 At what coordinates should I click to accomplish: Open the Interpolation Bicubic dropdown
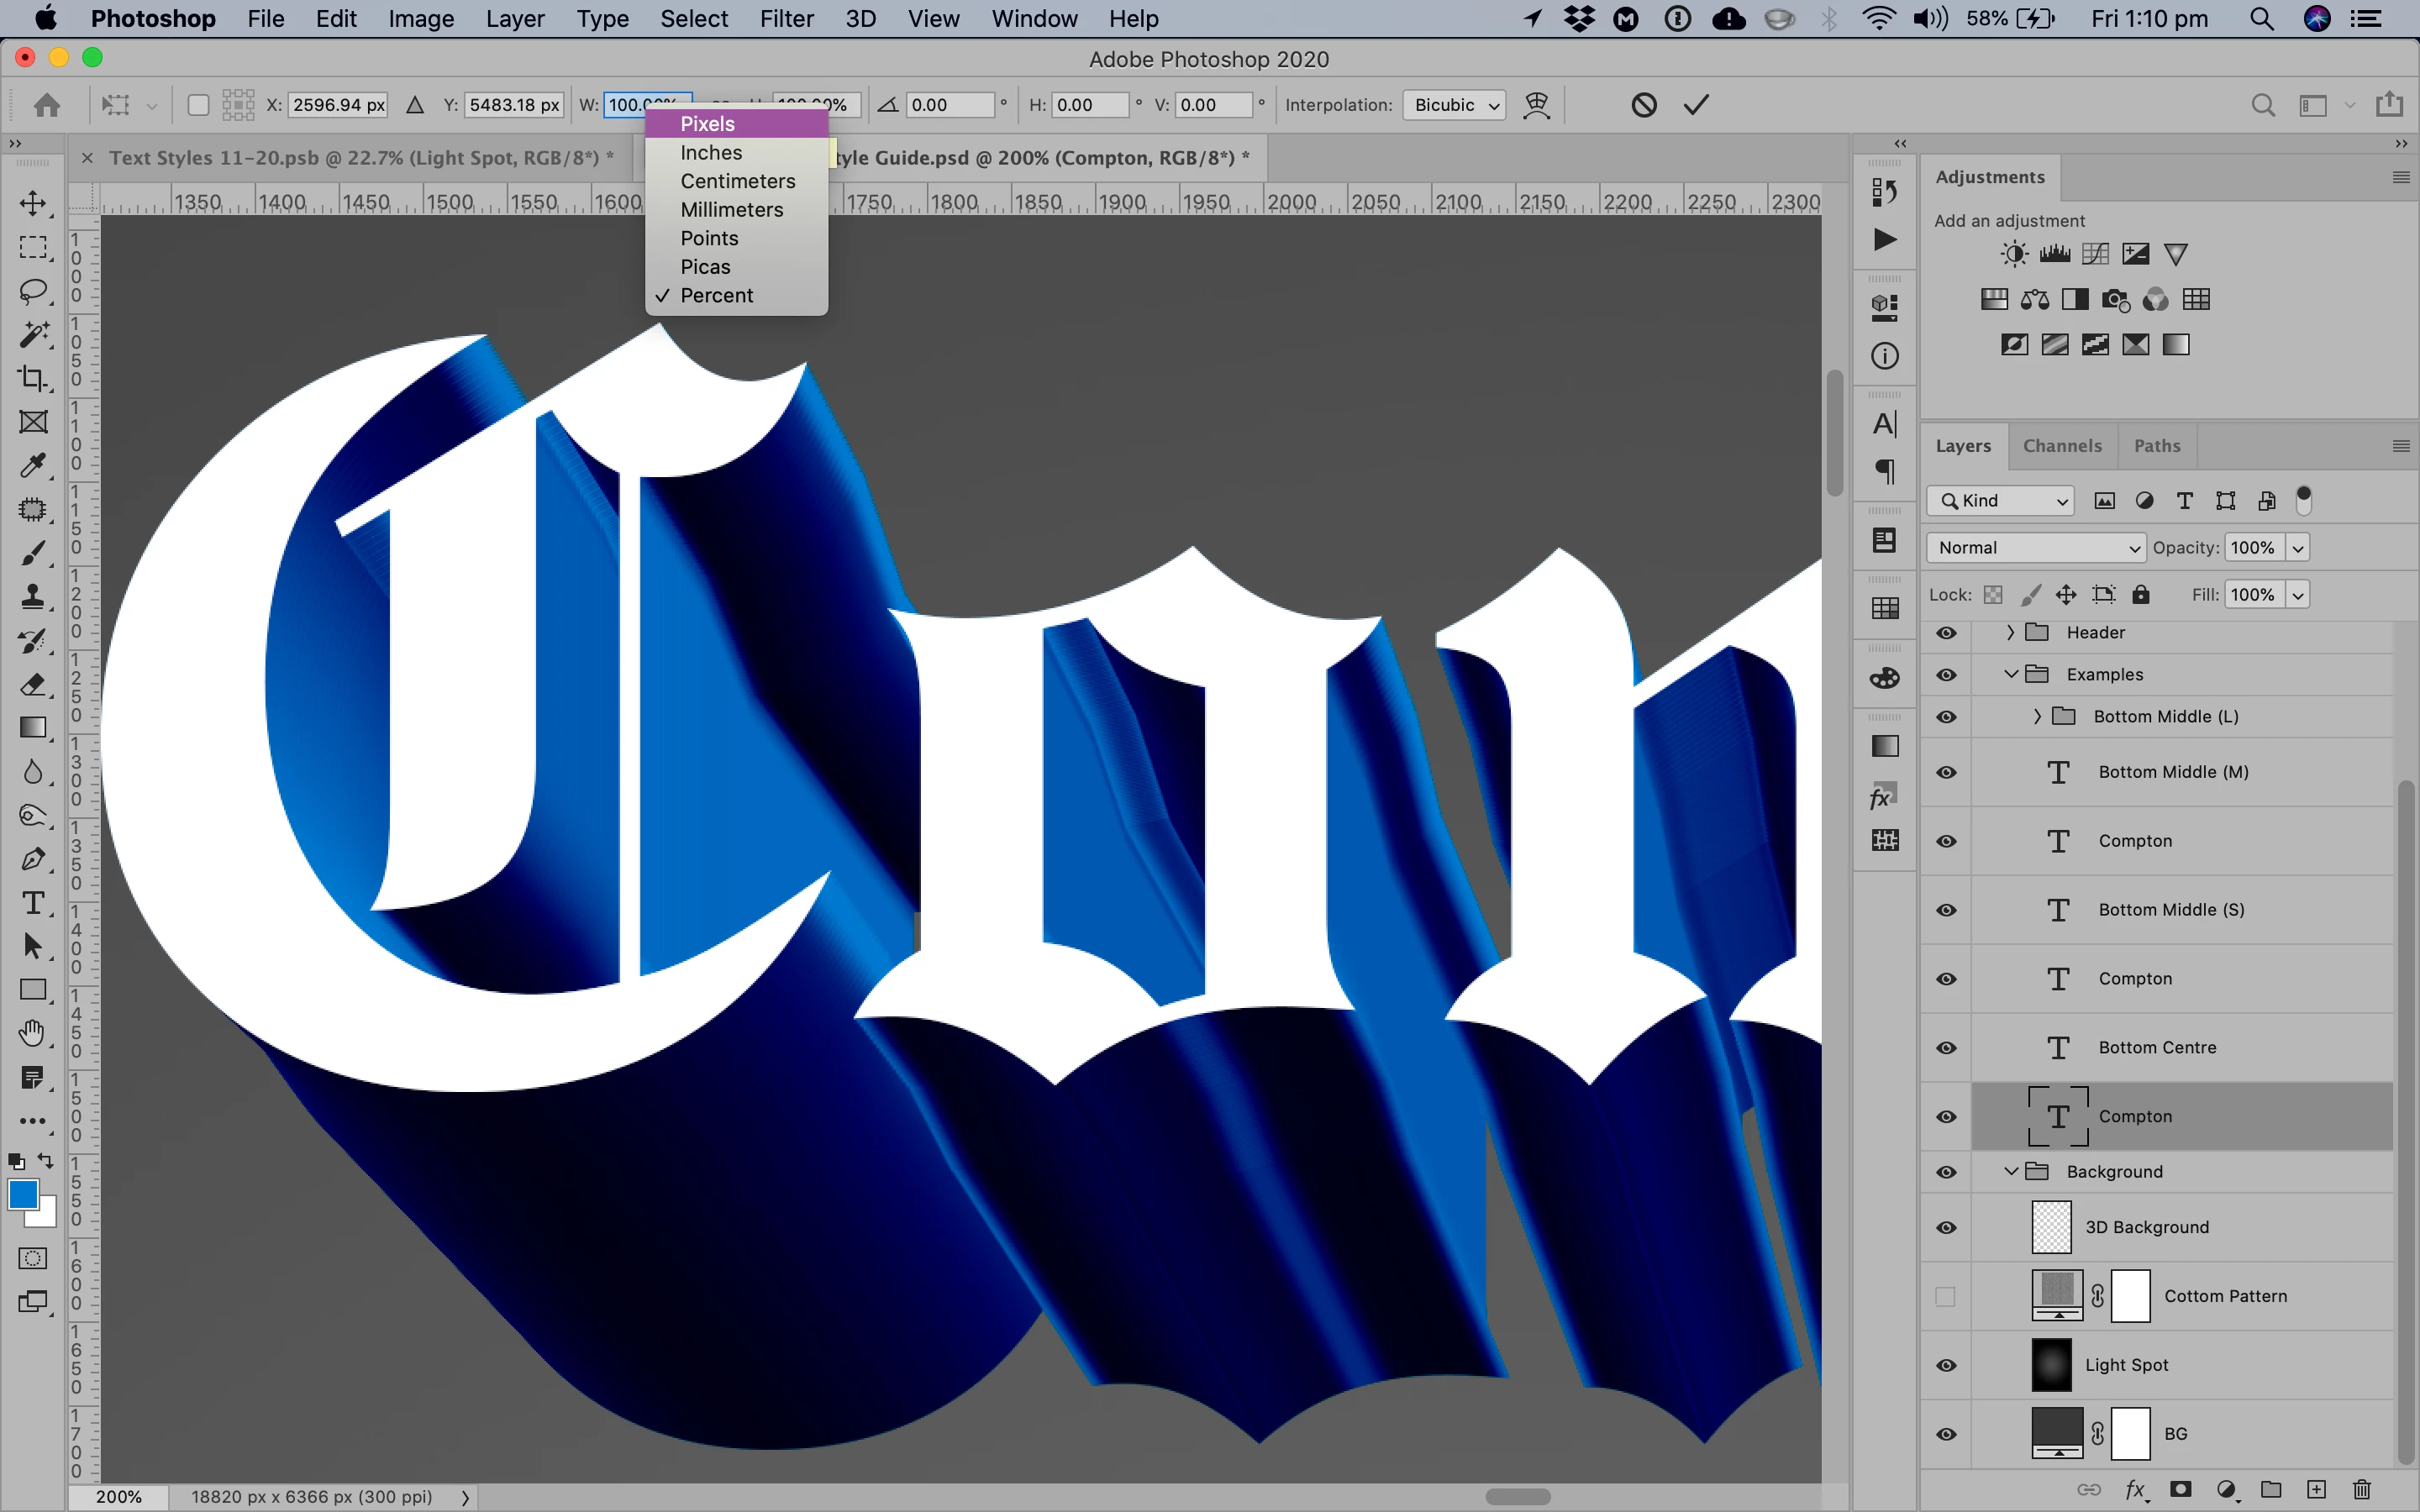1455,105
